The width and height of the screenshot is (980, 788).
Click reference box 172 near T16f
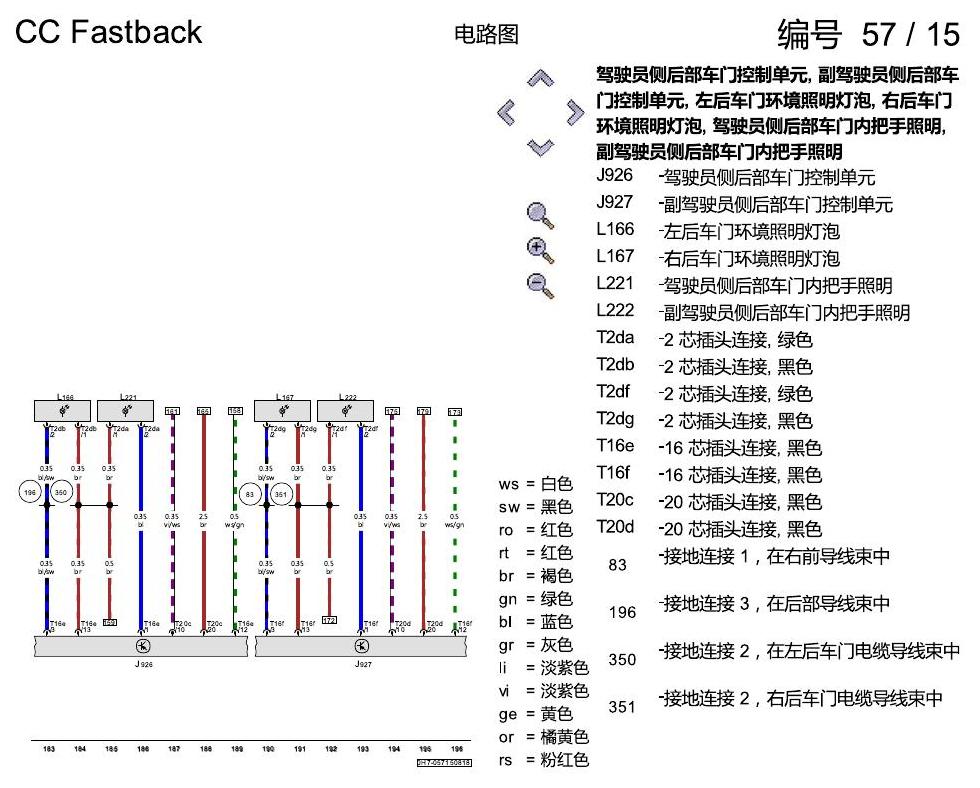click(x=329, y=620)
